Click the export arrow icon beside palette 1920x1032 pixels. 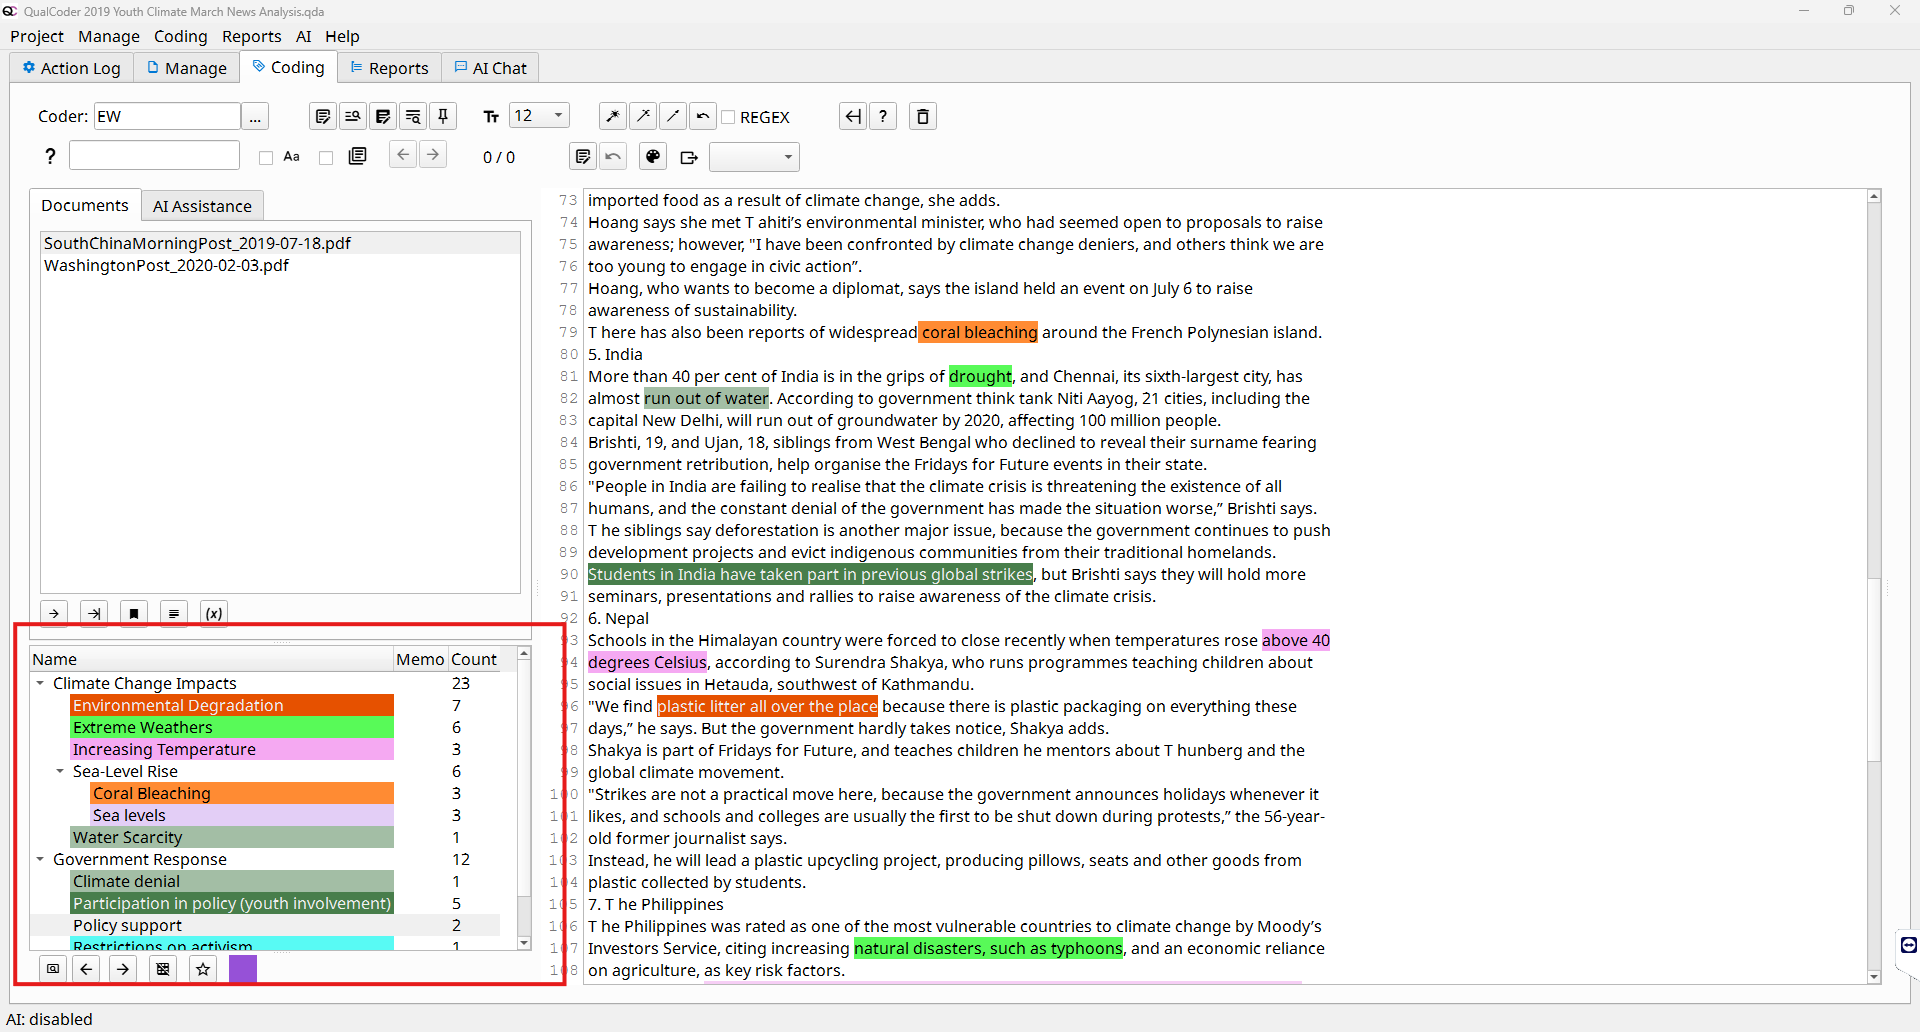[689, 157]
